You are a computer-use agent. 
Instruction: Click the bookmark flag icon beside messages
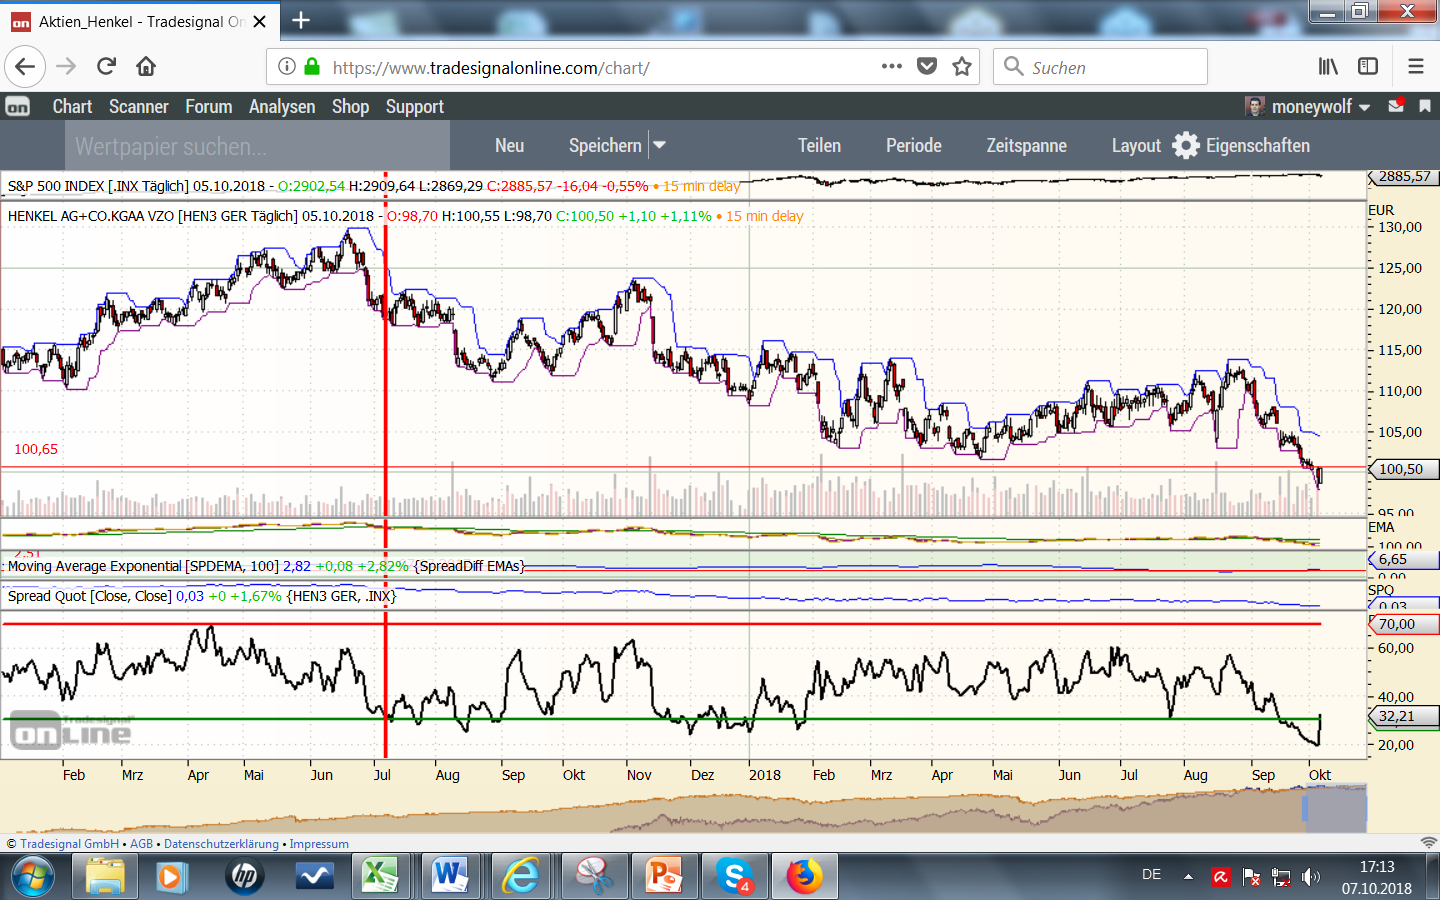point(1425,106)
